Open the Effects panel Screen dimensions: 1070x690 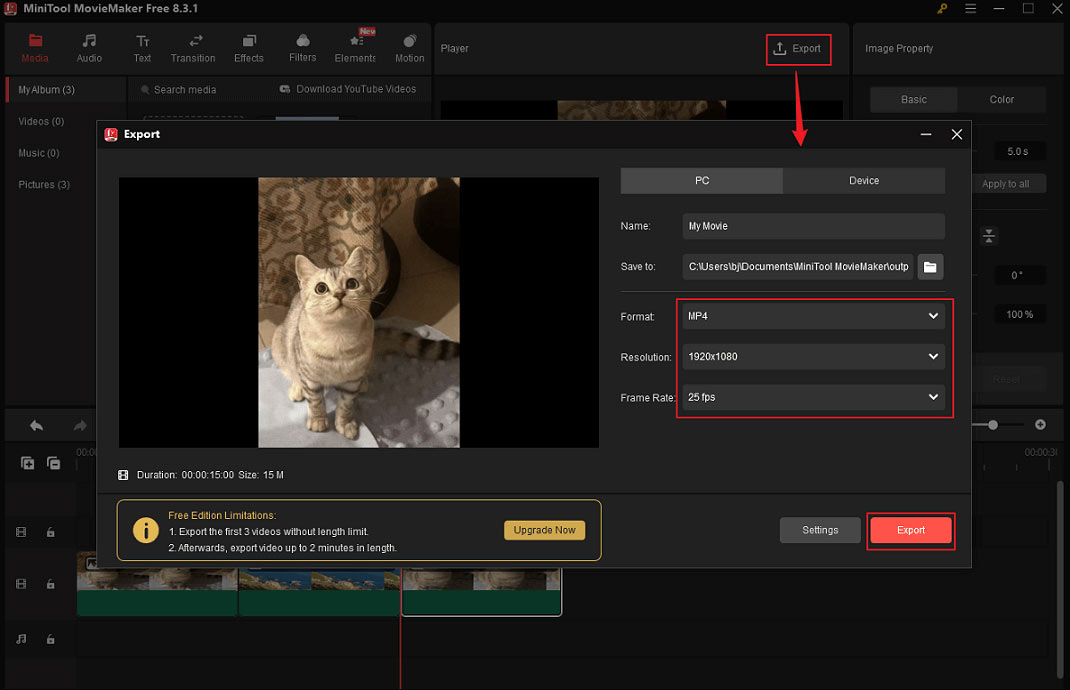tap(248, 47)
